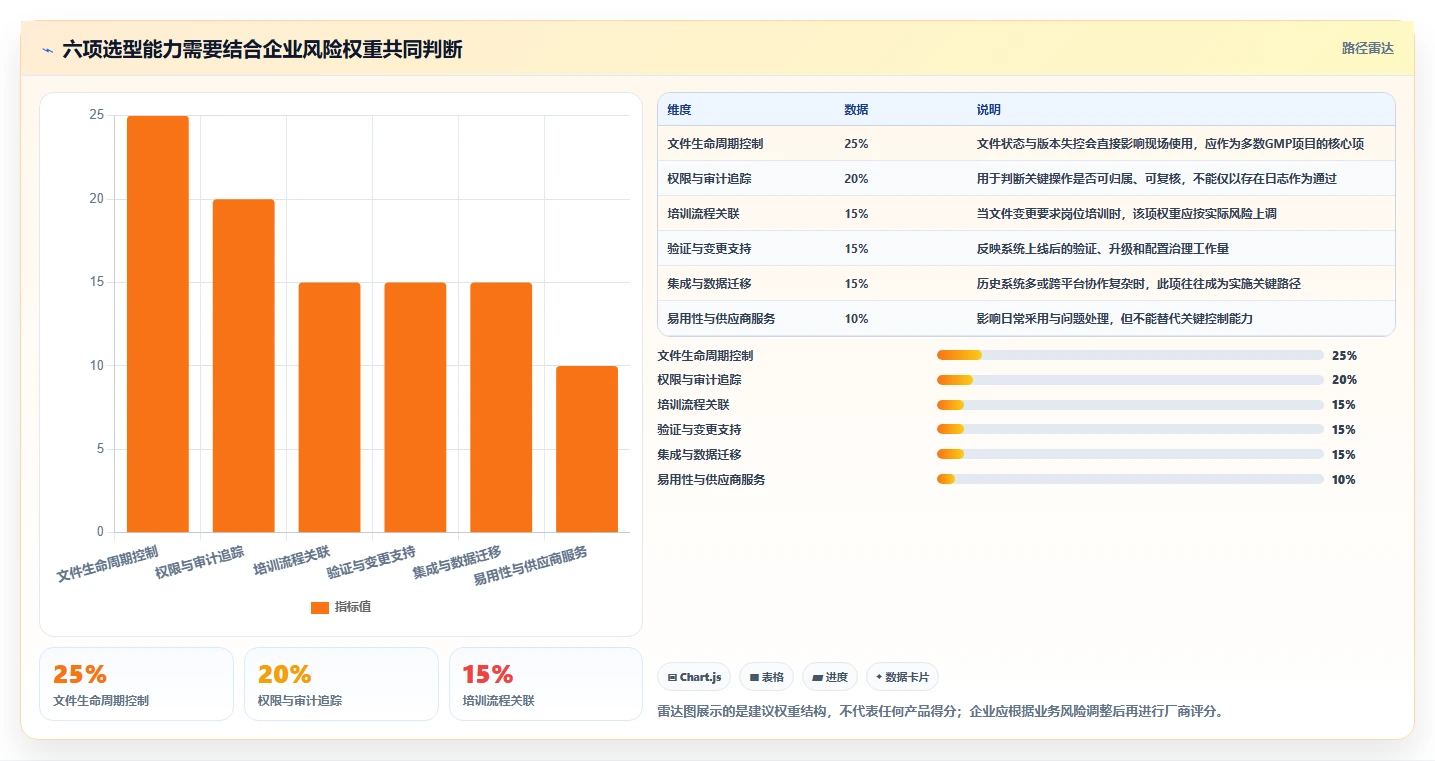Screen dimensions: 1435x761
Task: Click description starting 文件状态与版本失控
Action: tap(1170, 144)
